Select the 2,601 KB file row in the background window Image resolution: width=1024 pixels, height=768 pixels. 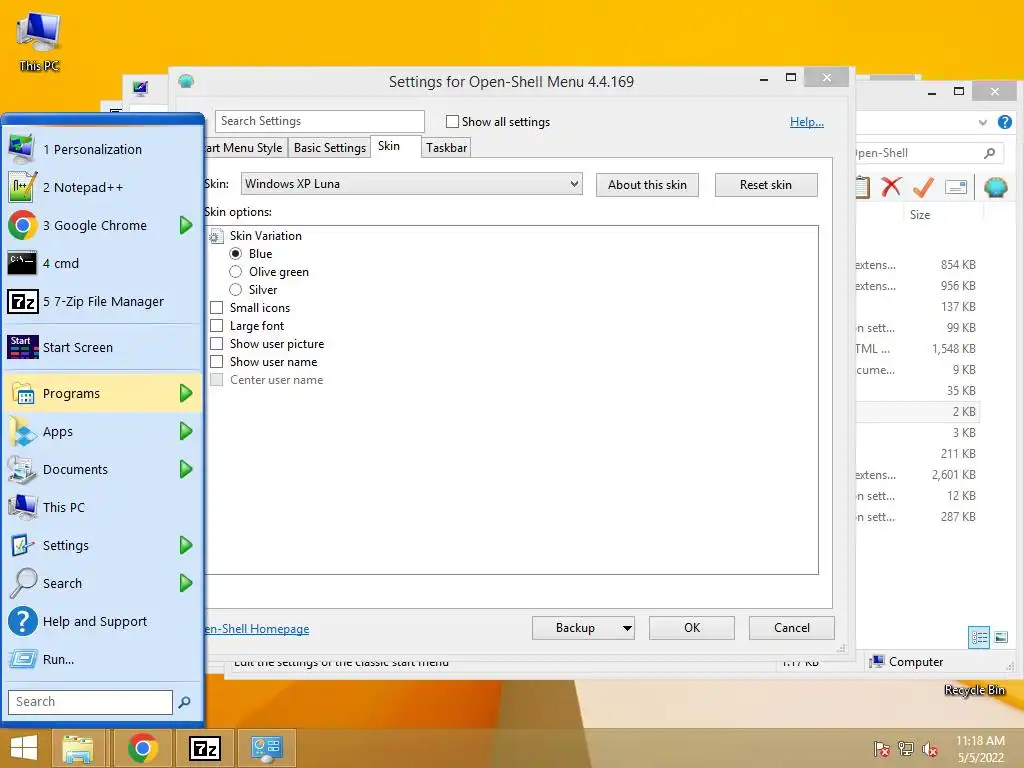click(918, 475)
